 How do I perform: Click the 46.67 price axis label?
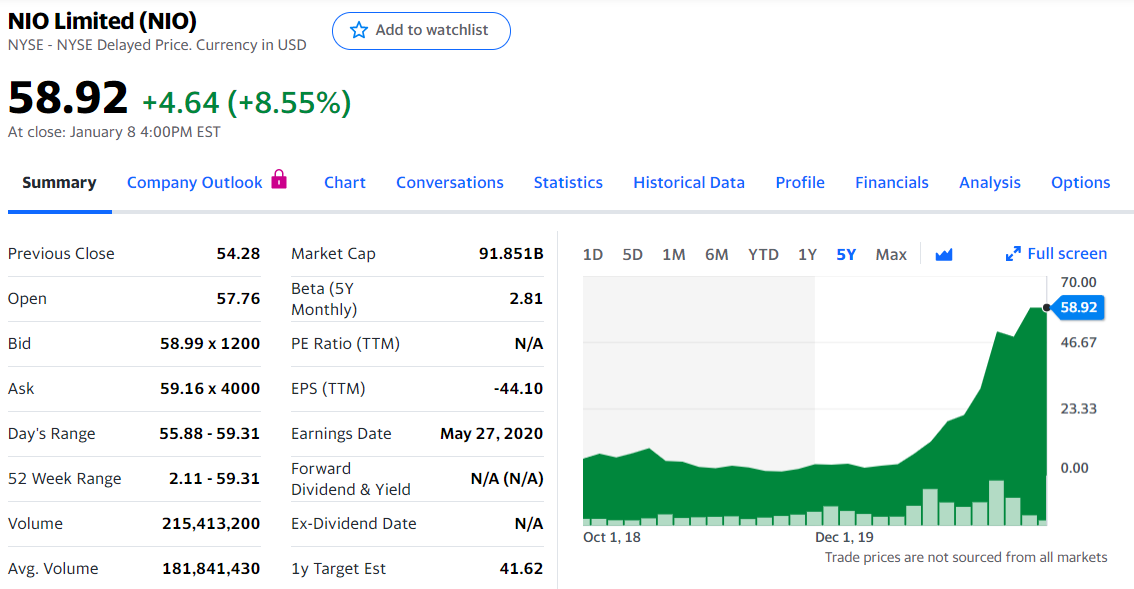tap(1078, 342)
